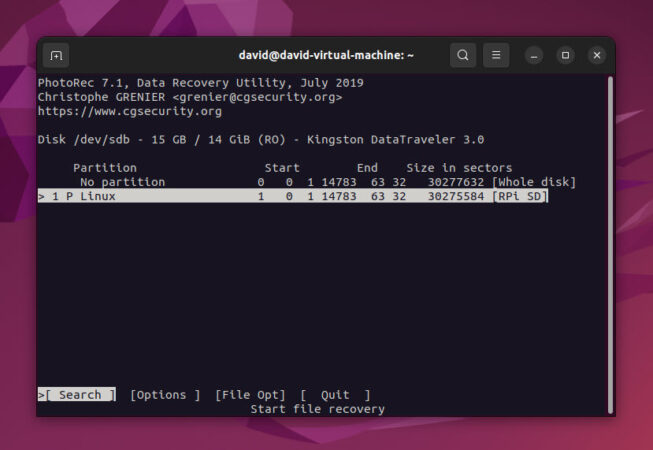The width and height of the screenshot is (653, 450).
Task: Select the File Opt menu entry
Action: click(250, 395)
